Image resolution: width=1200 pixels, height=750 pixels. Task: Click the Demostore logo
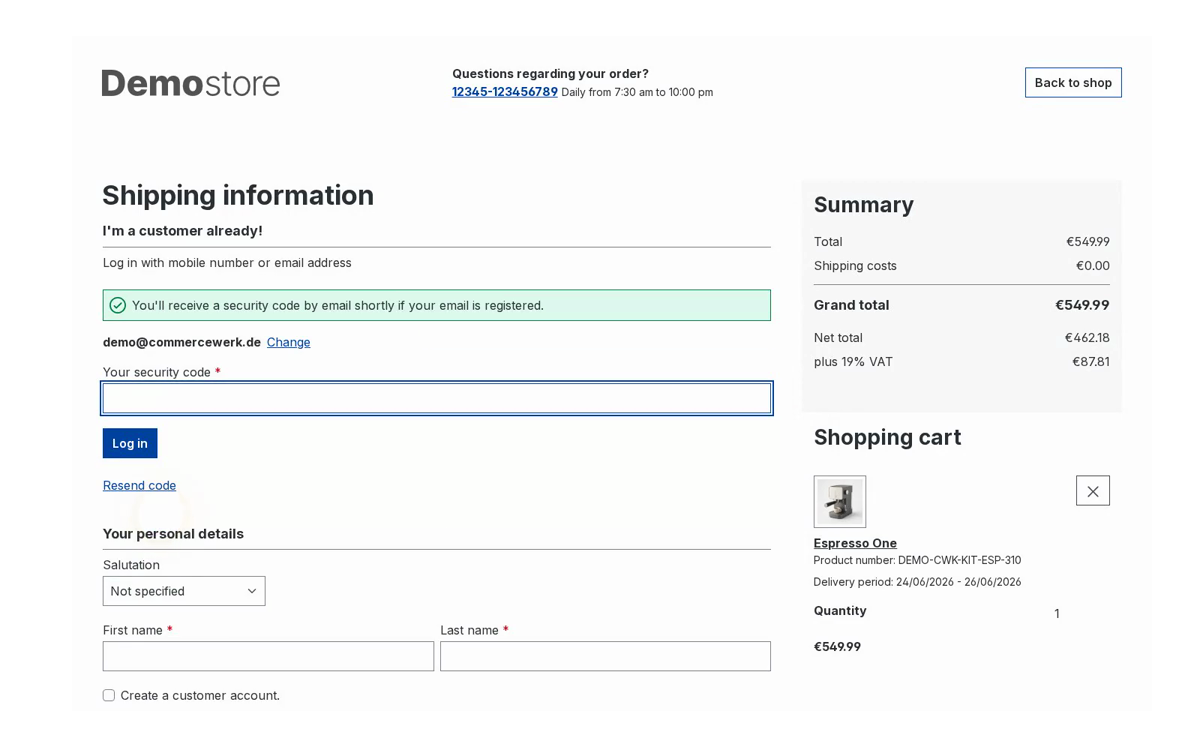(191, 83)
